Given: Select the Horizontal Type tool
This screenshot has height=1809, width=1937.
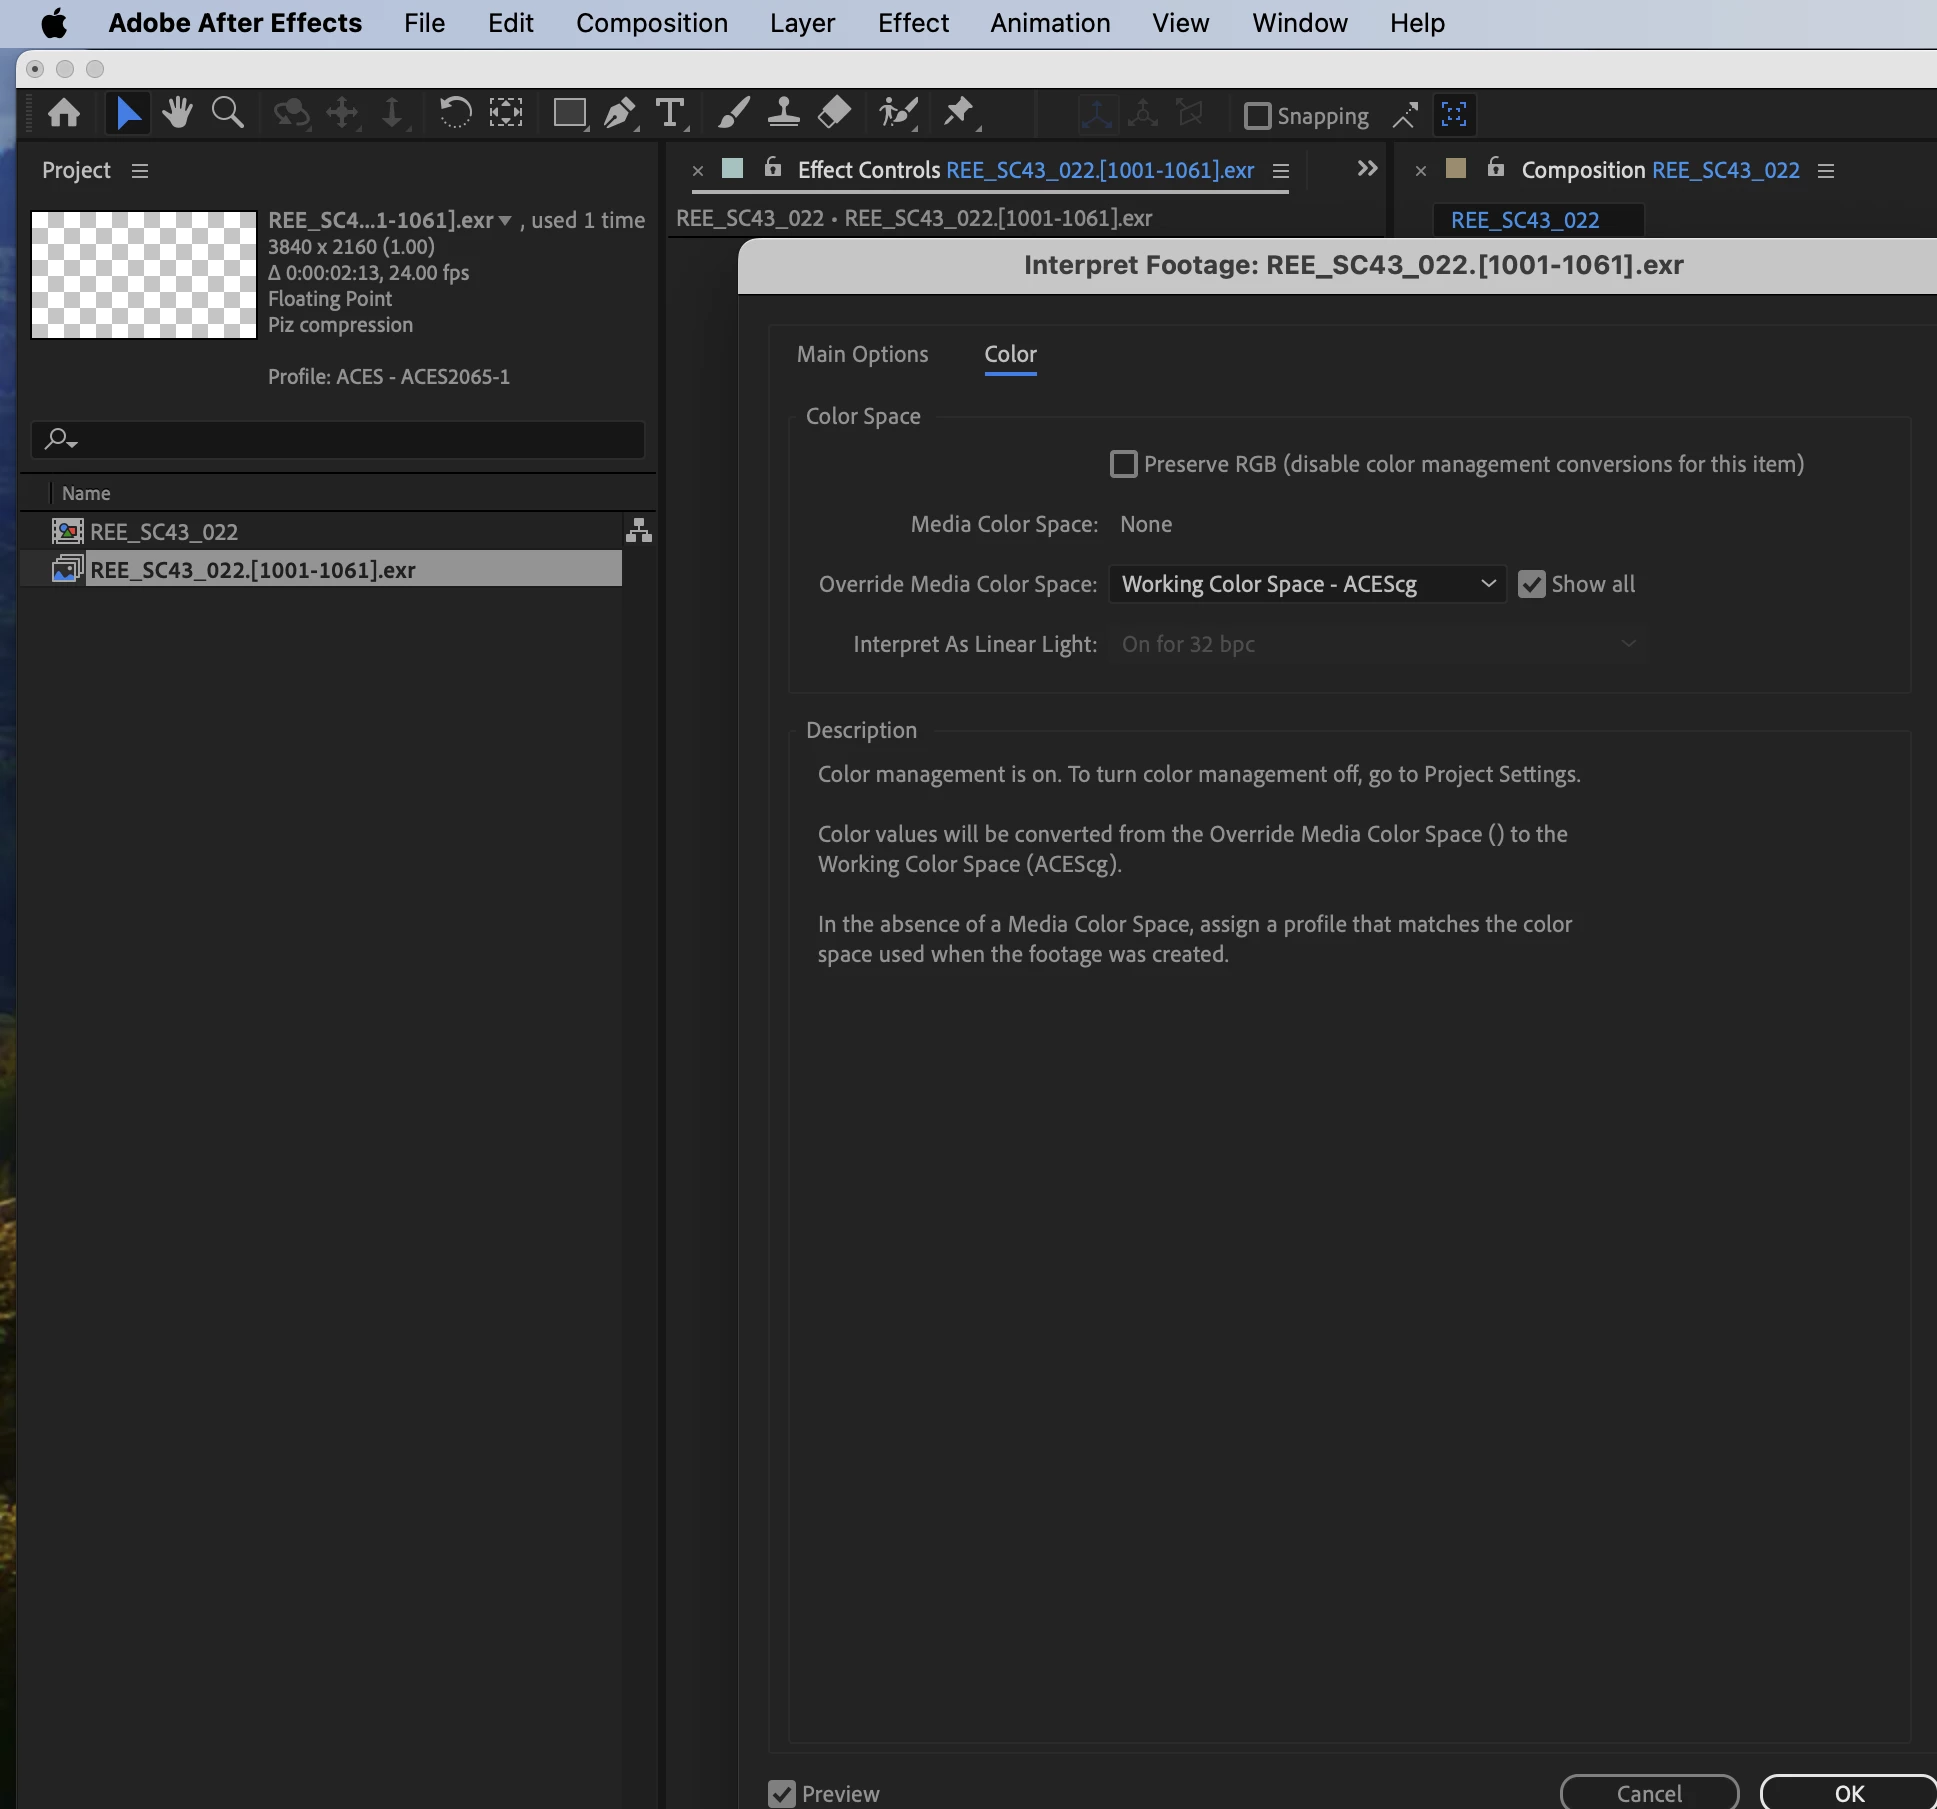Looking at the screenshot, I should (670, 113).
